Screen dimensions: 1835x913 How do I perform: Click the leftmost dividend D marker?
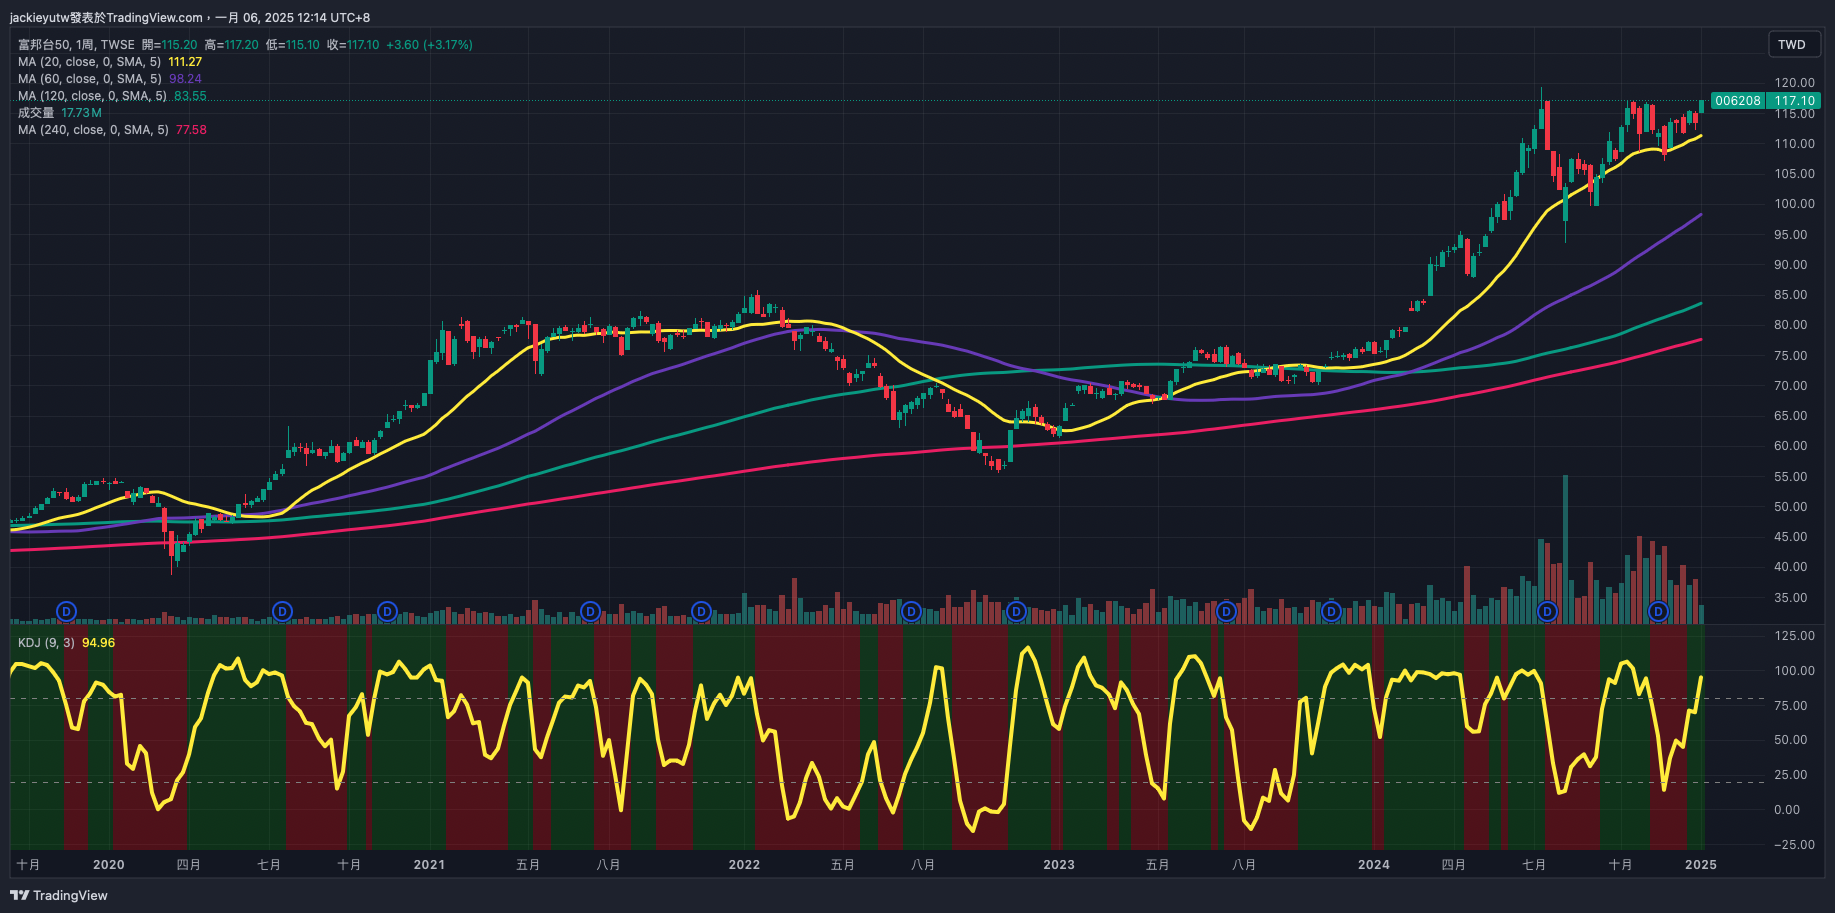pos(66,611)
